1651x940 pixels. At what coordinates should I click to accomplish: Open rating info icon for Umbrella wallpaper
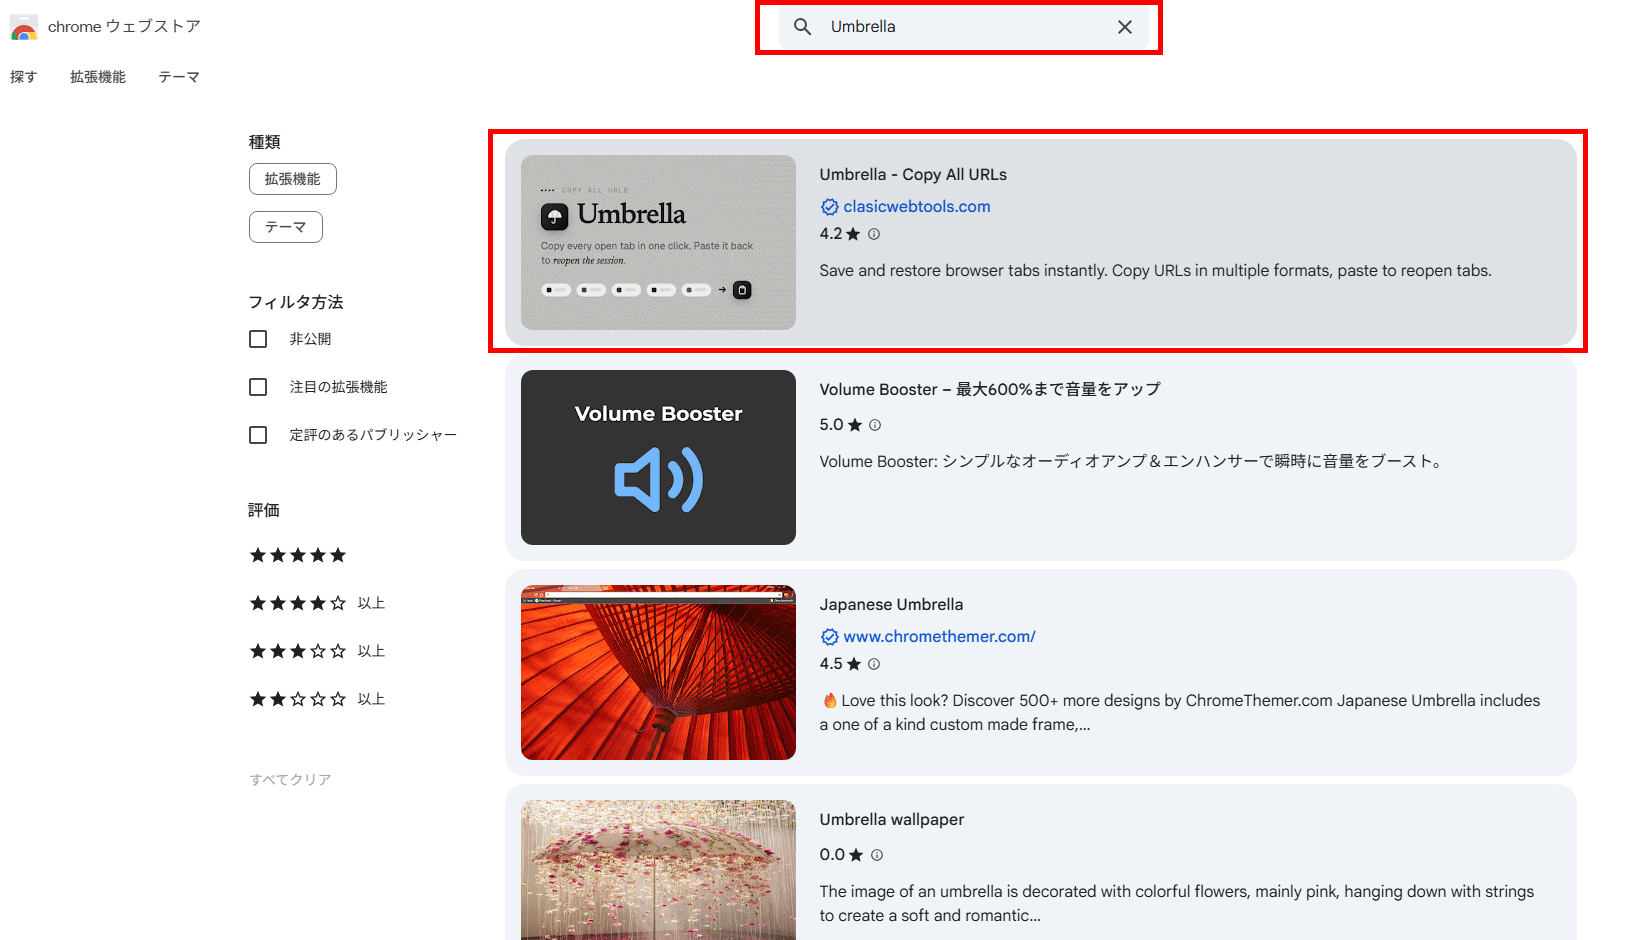pyautogui.click(x=877, y=855)
